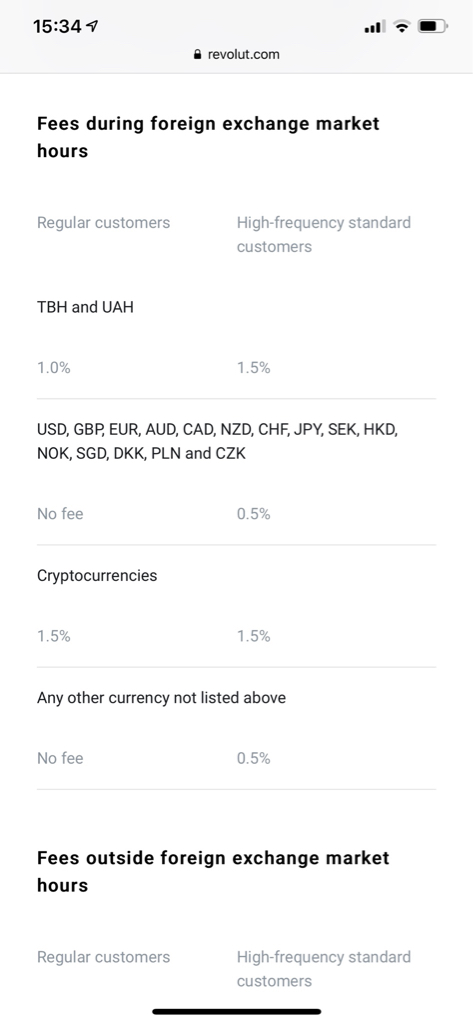Tap the 'TBH and UAH' row label
Viewport: 473px width, 1024px height.
85,307
